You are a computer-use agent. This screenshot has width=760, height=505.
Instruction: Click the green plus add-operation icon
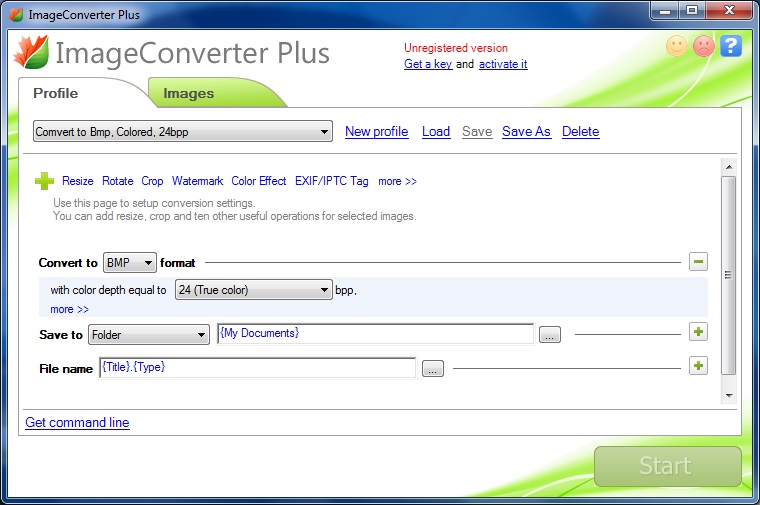pyautogui.click(x=45, y=181)
